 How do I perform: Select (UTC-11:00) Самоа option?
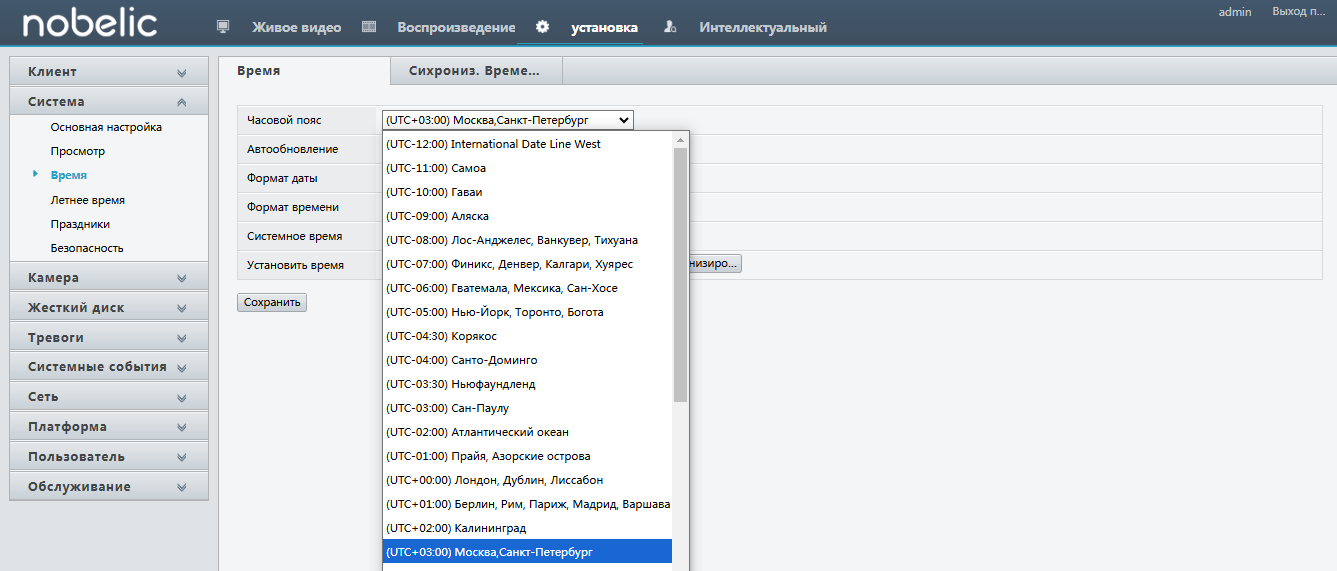(527, 168)
